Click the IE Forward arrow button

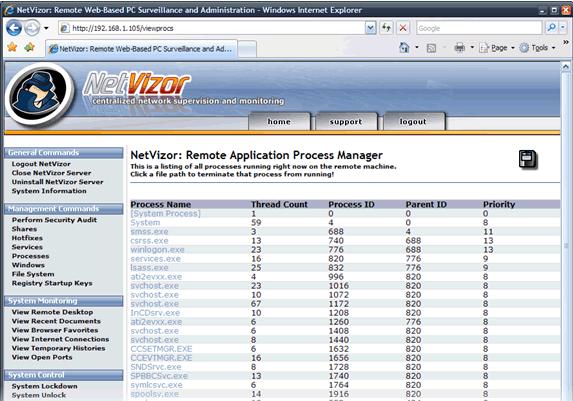tap(32, 28)
